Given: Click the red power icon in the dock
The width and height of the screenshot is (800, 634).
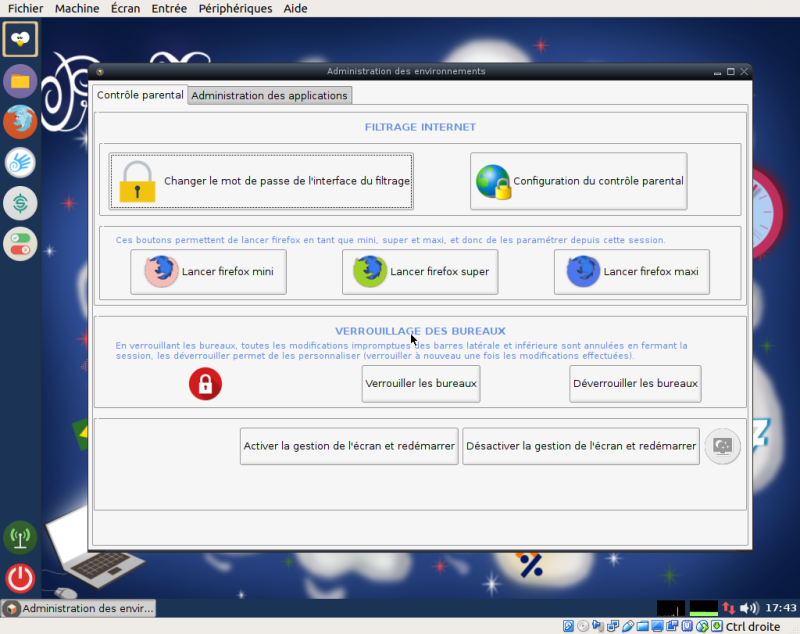Looking at the screenshot, I should pos(20,578).
